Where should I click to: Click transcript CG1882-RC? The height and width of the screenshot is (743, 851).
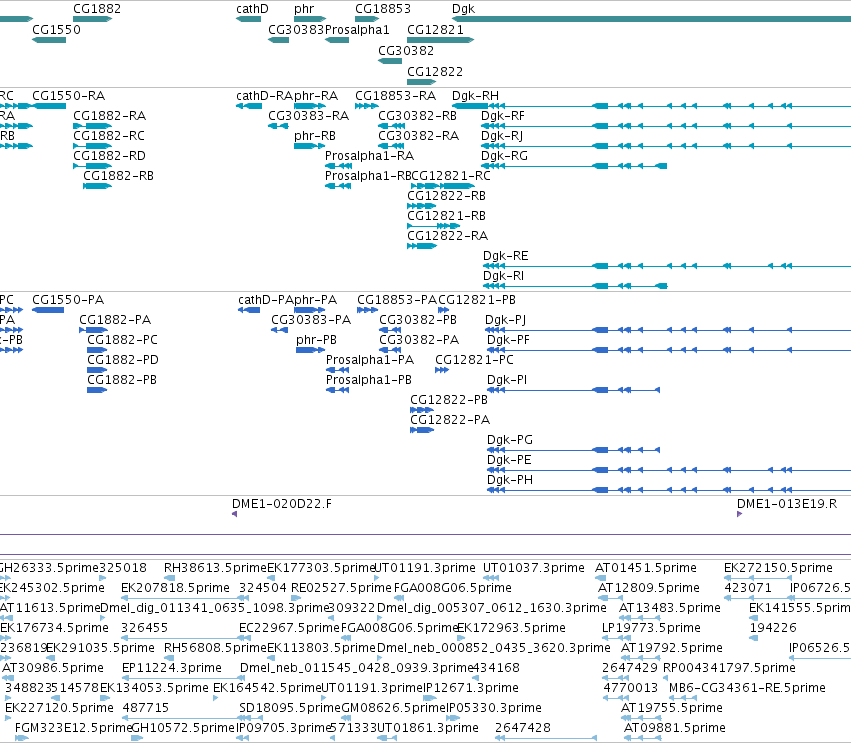click(x=92, y=146)
